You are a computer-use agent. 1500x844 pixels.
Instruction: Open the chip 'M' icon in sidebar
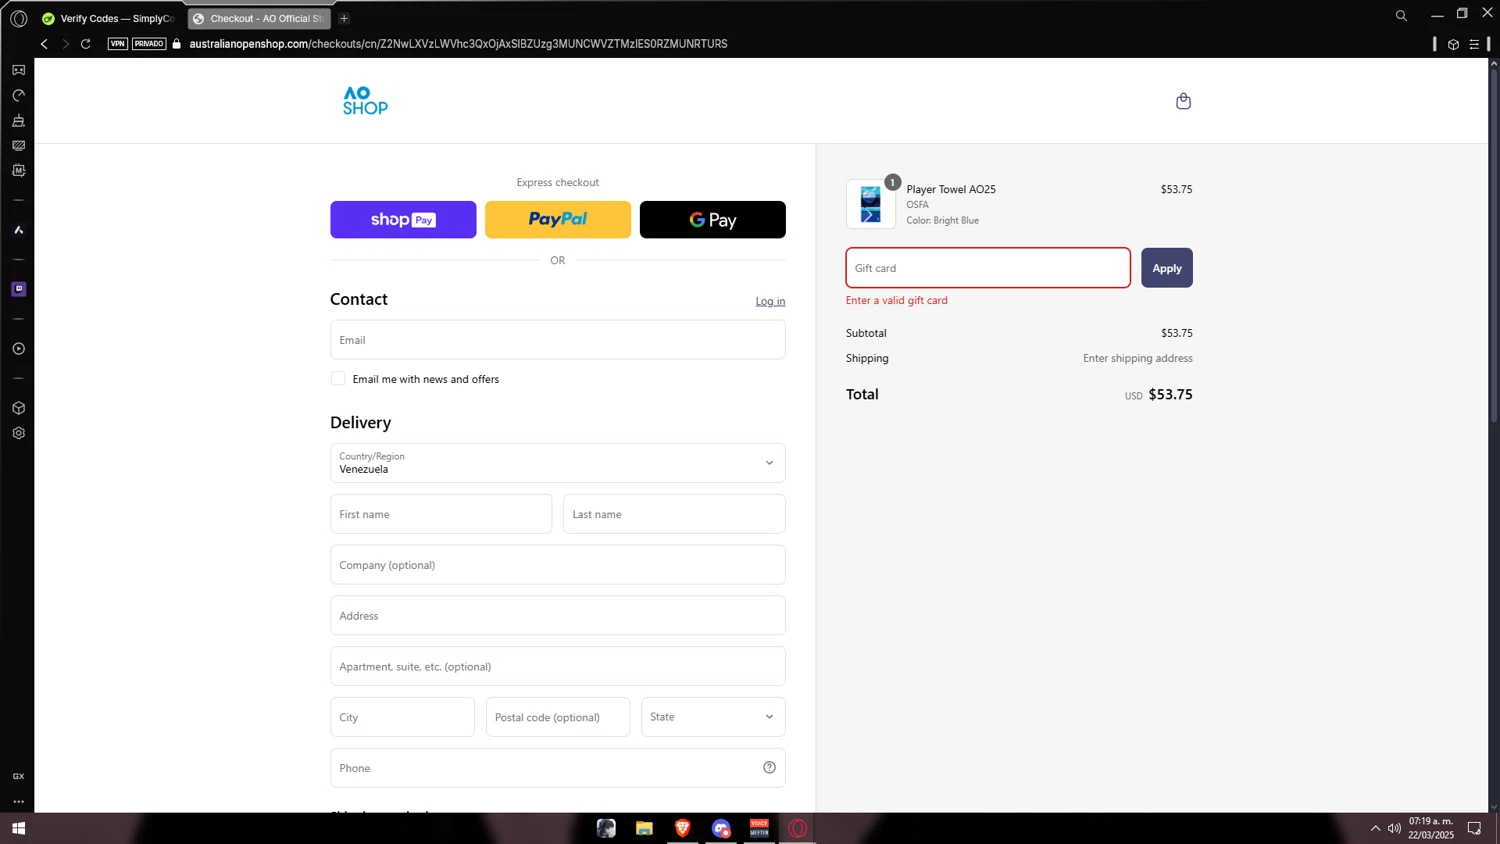coord(18,170)
